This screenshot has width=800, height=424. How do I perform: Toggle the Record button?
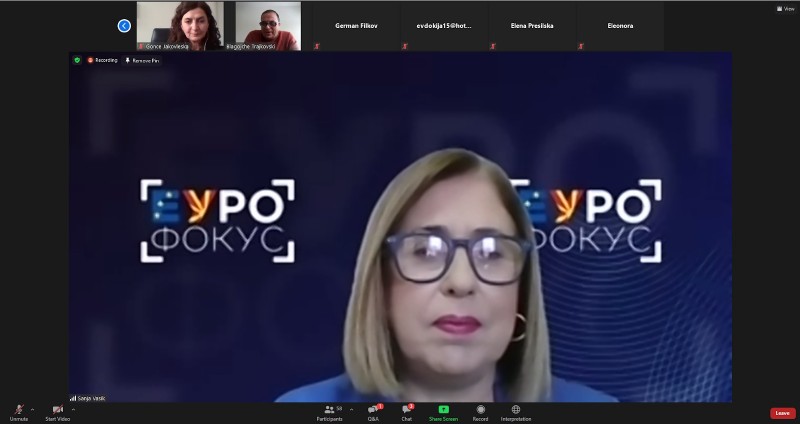(480, 411)
